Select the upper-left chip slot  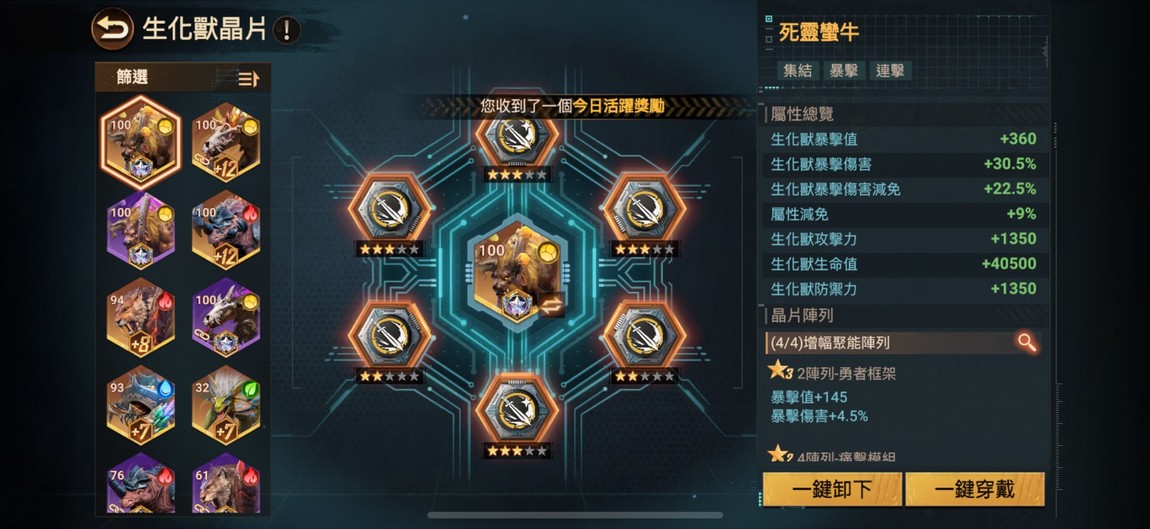point(389,210)
